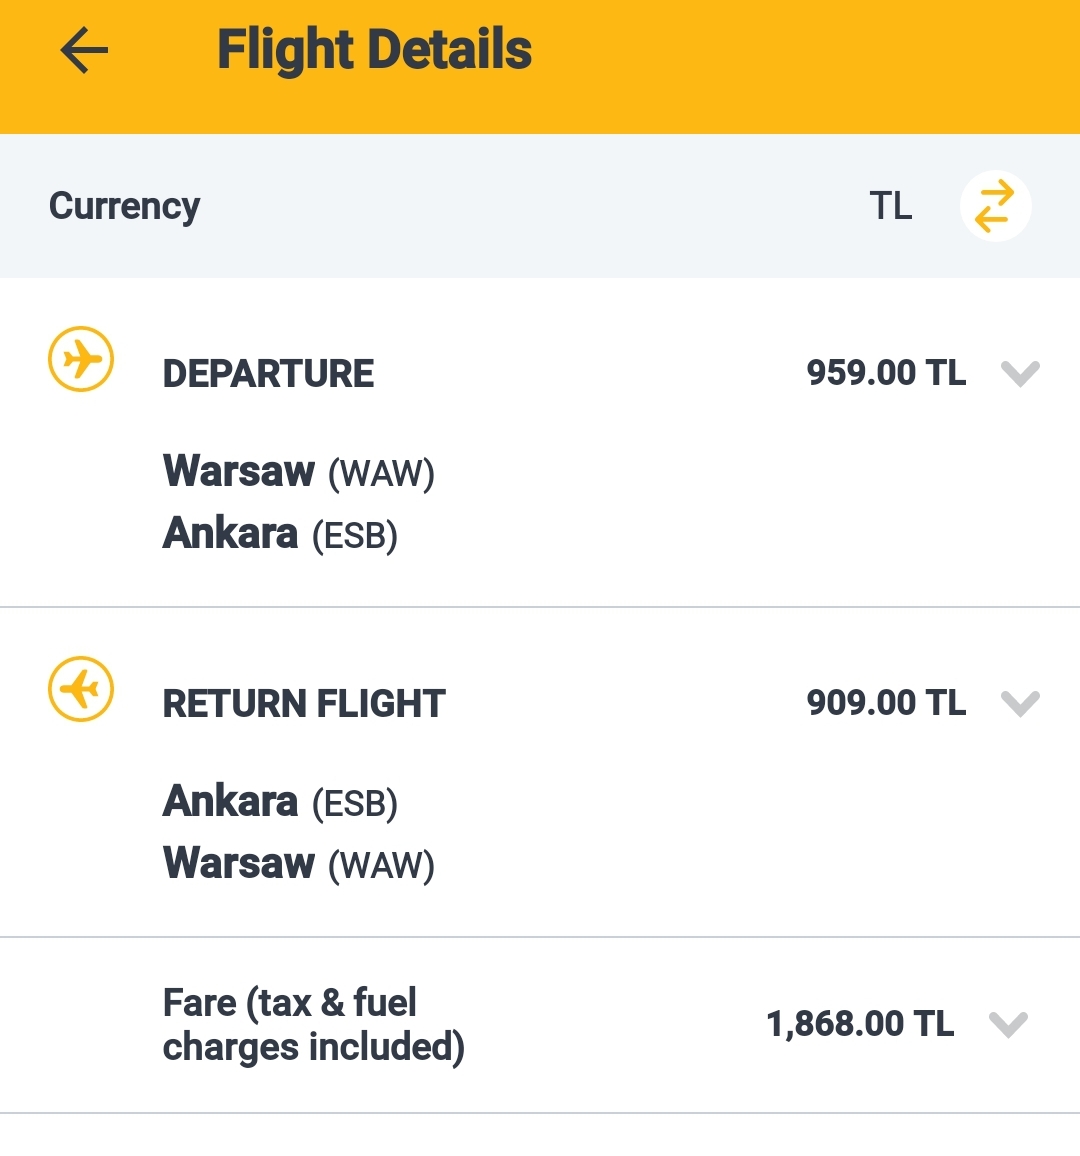Expand the DEPARTURE section chevron
This screenshot has height=1156, width=1080.
tap(1020, 373)
